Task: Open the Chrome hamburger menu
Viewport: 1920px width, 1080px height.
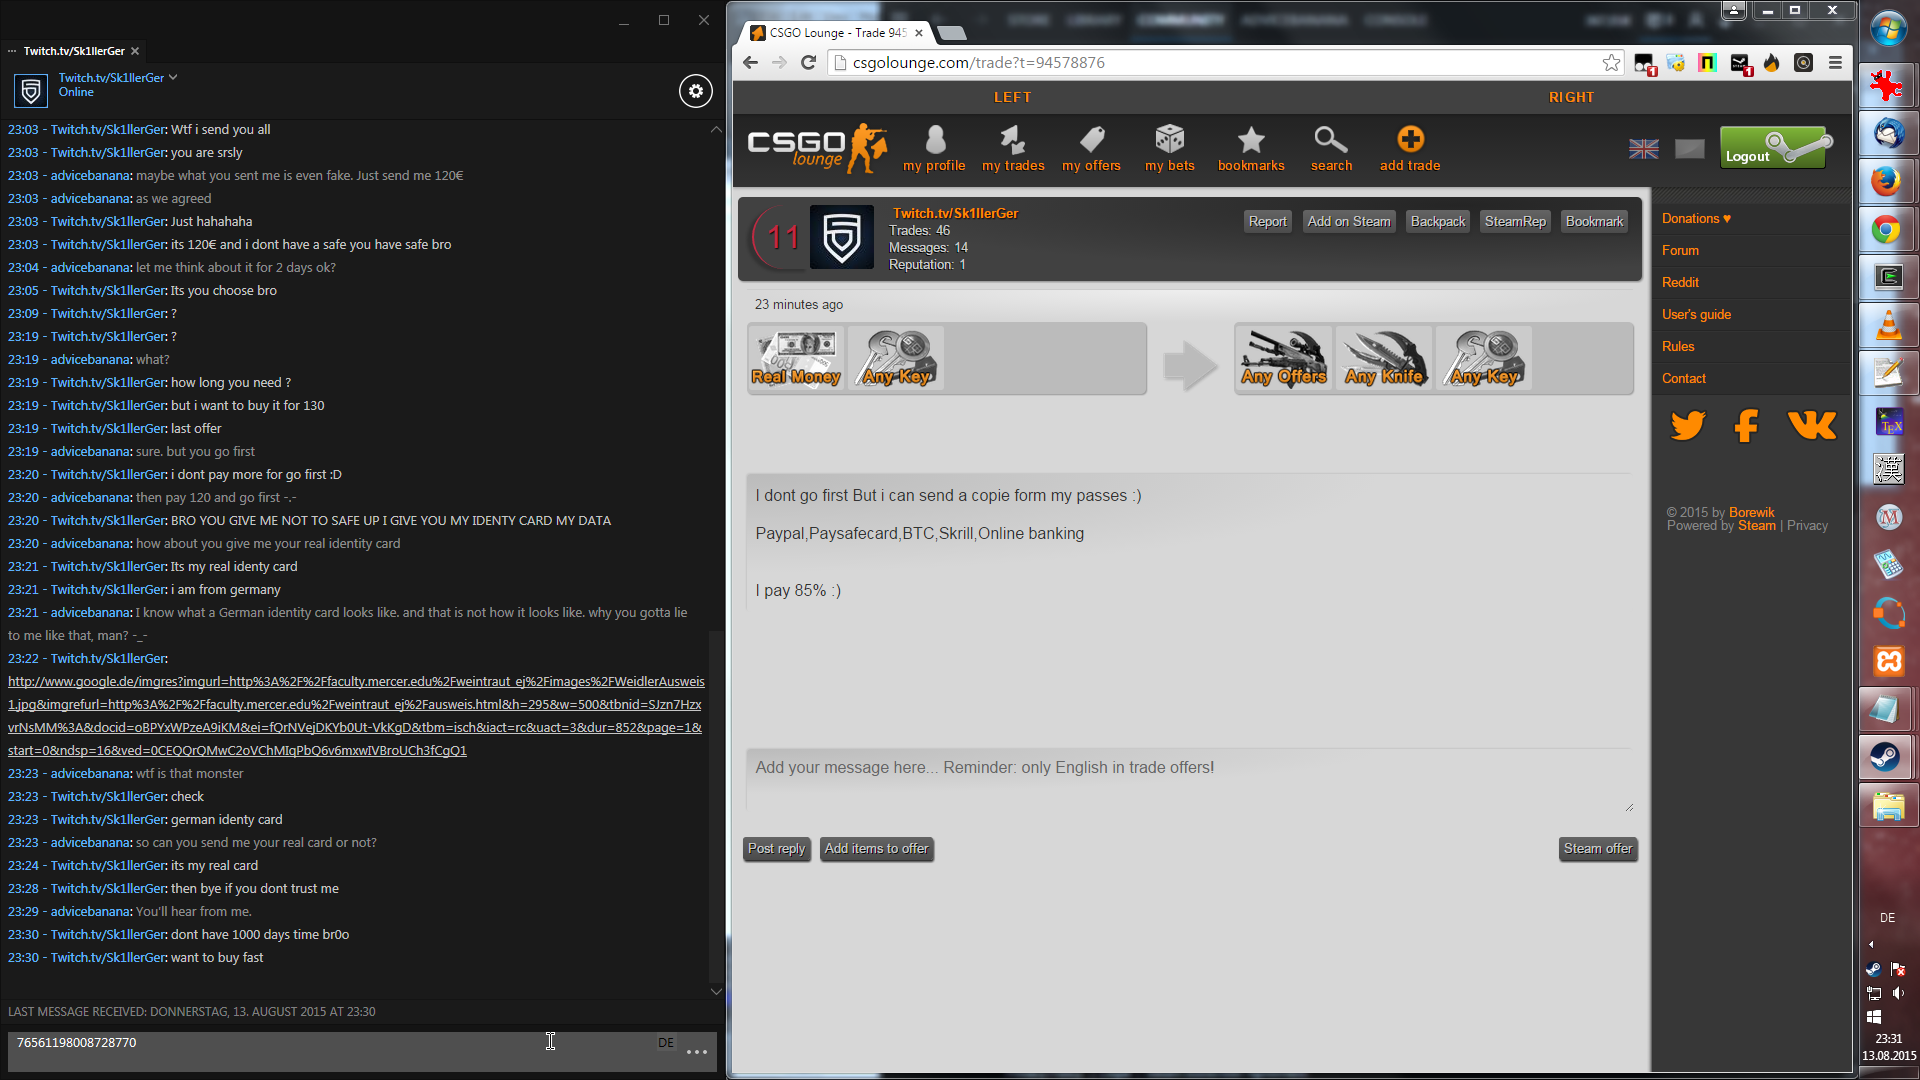Action: pos(1835,63)
